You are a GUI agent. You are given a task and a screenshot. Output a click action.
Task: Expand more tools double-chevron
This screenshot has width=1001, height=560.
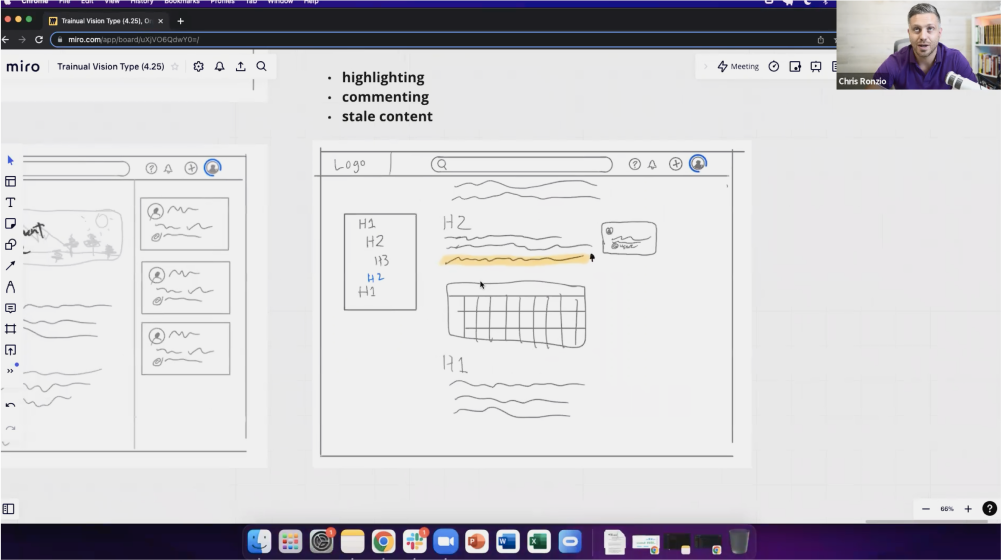click(10, 370)
